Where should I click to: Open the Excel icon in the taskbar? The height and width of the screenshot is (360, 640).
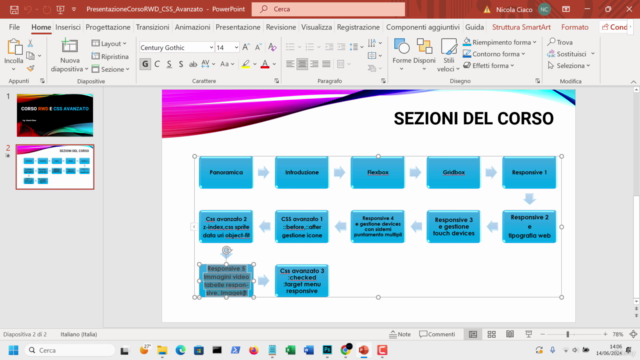point(290,350)
